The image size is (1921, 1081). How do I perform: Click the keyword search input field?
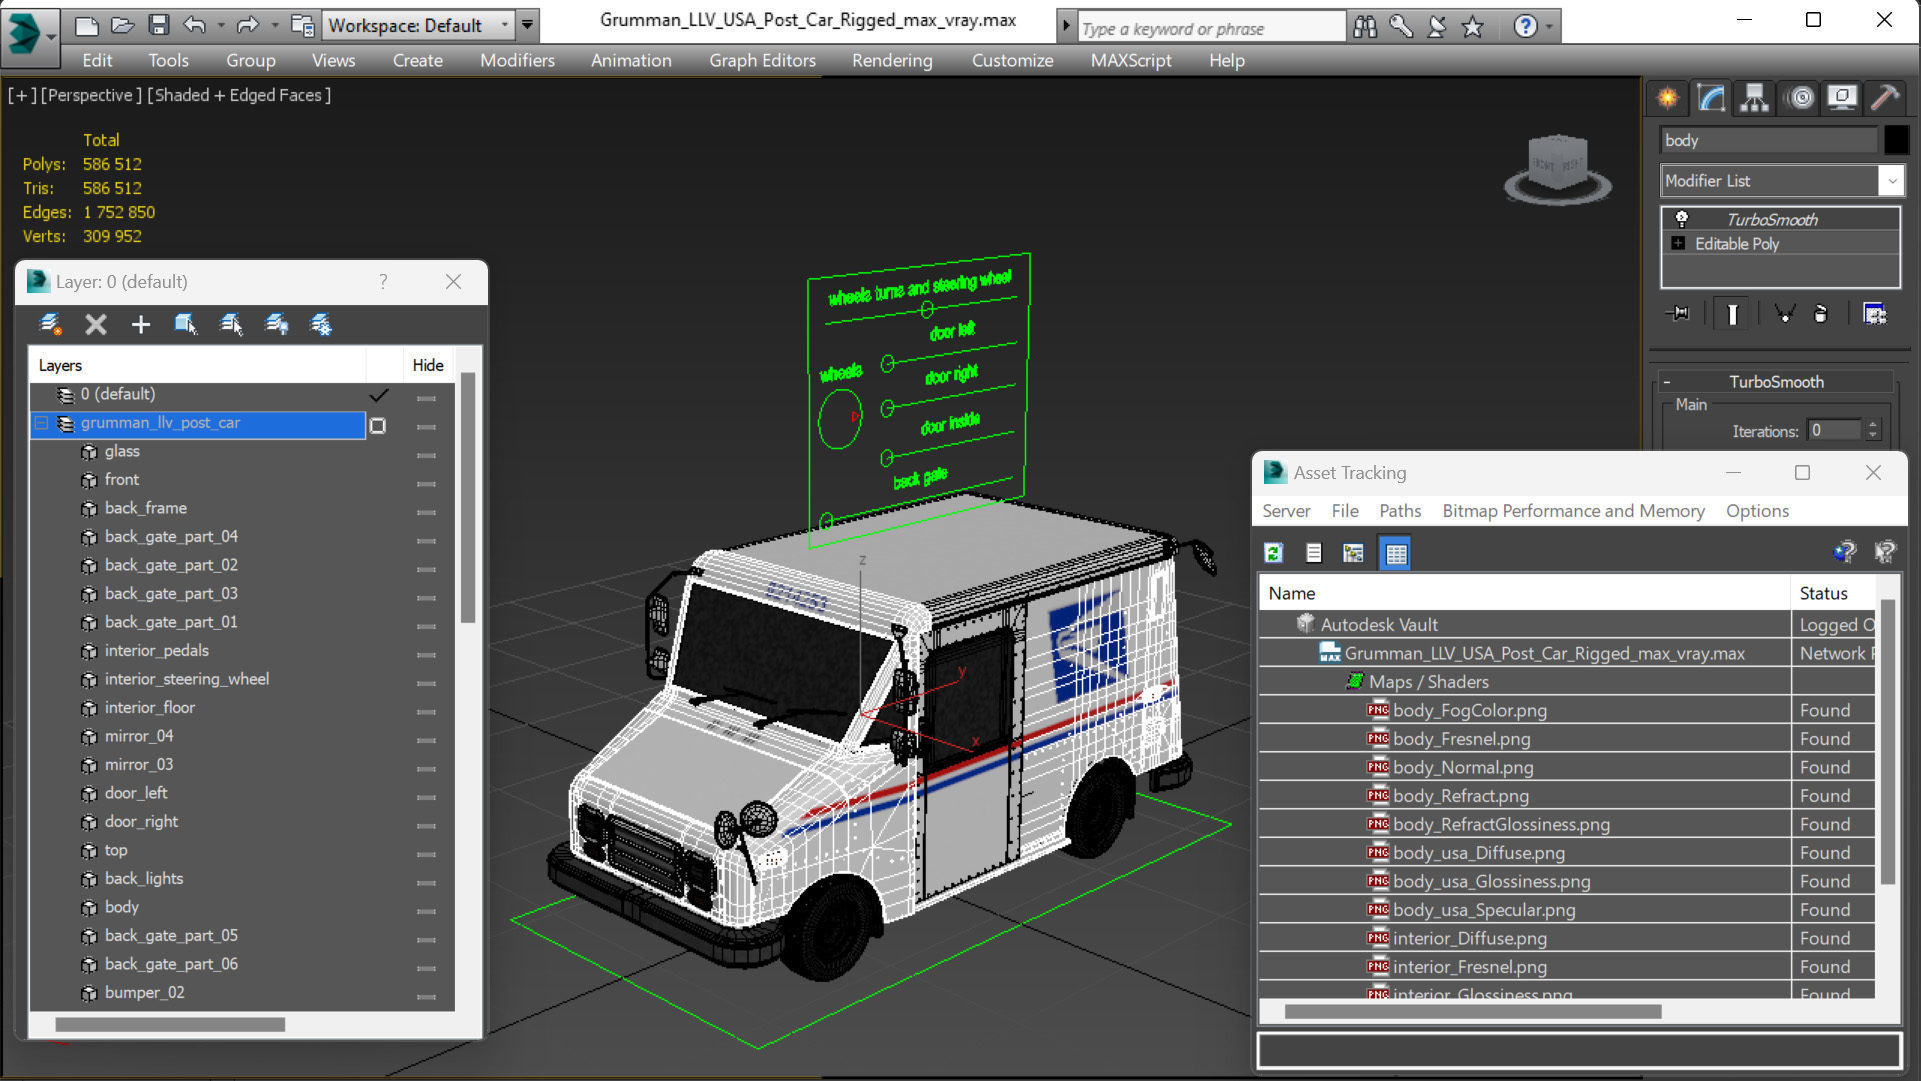coord(1210,28)
